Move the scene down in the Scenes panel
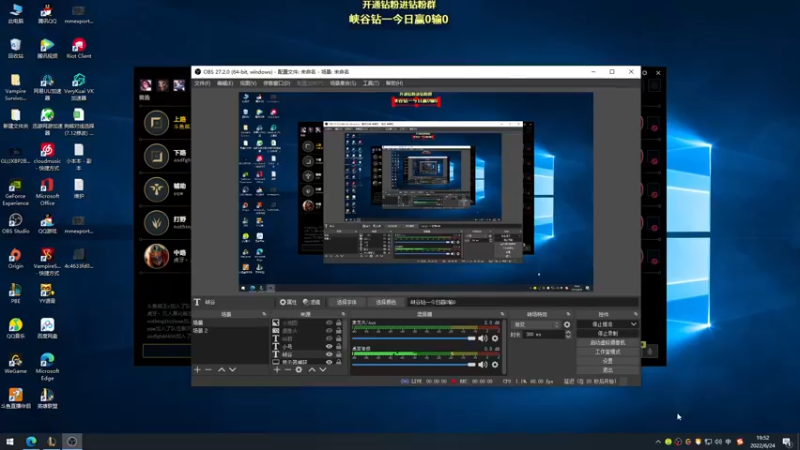Viewport: 800px width, 450px height. (x=232, y=369)
